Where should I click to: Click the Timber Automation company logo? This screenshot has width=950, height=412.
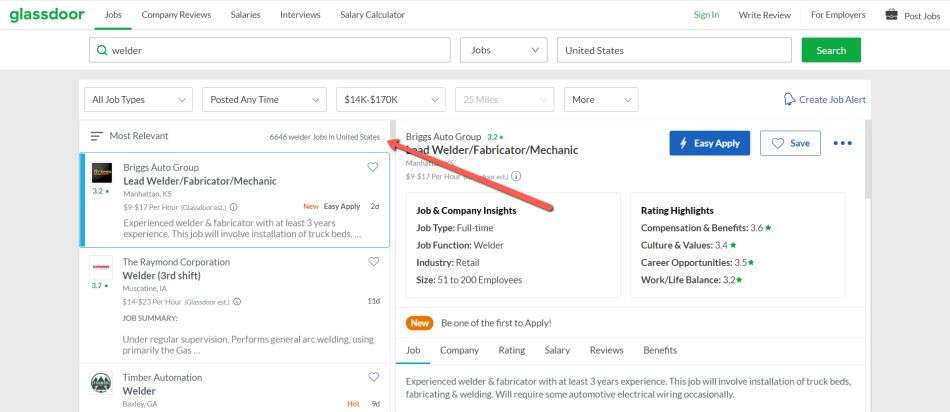(x=101, y=383)
